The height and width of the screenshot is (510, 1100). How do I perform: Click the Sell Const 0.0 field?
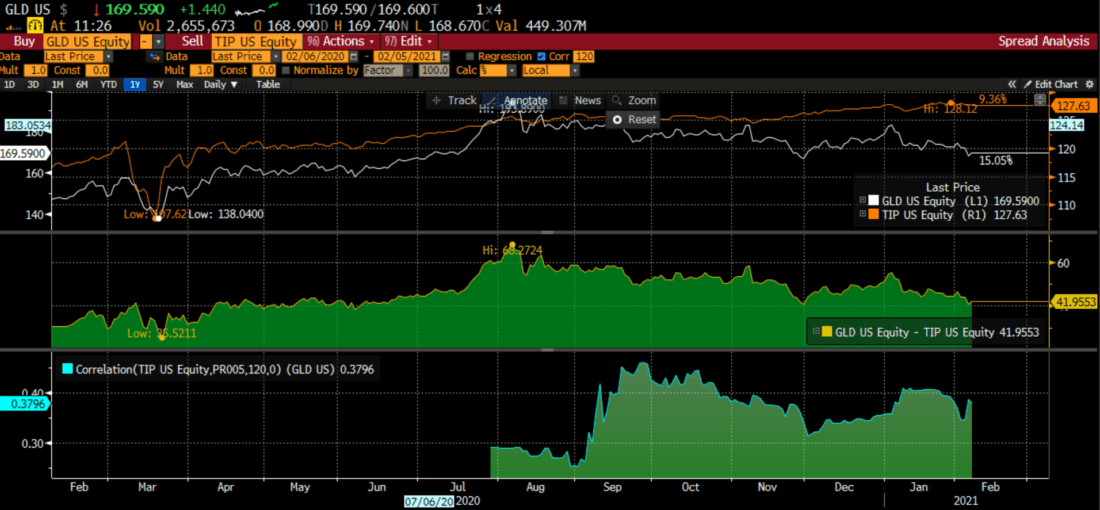click(x=266, y=70)
